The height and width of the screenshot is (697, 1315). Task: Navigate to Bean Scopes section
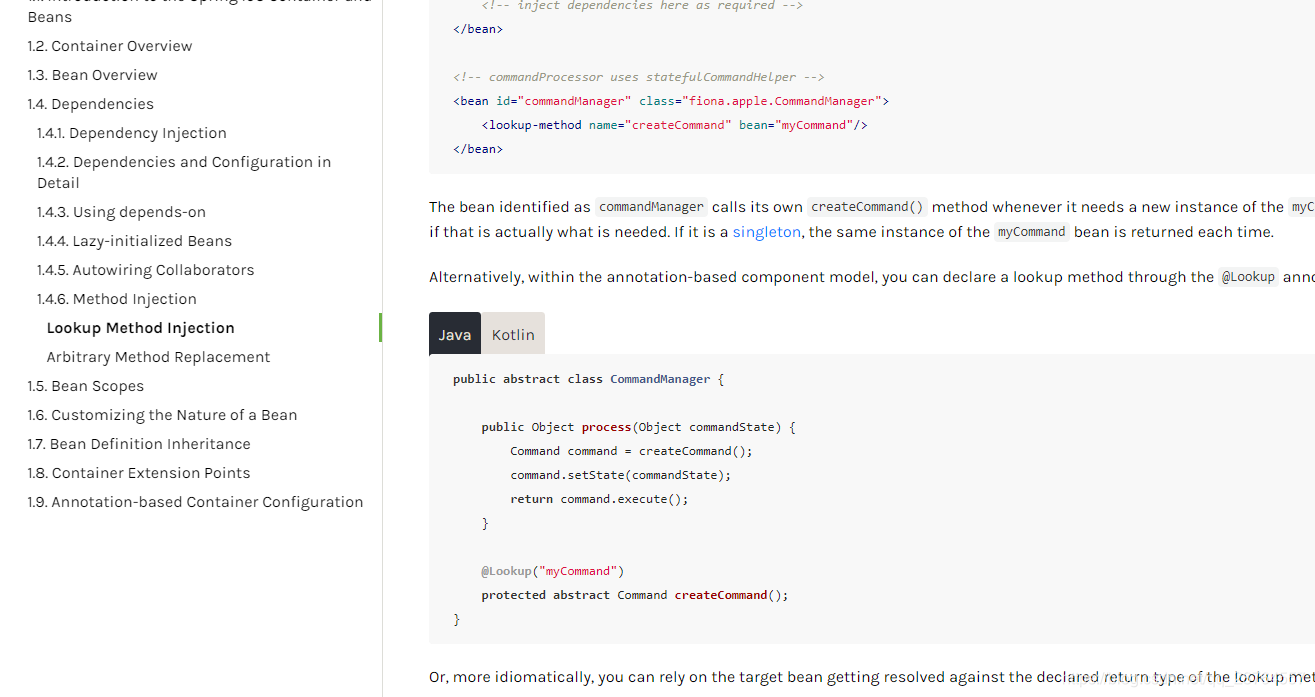click(x=85, y=385)
